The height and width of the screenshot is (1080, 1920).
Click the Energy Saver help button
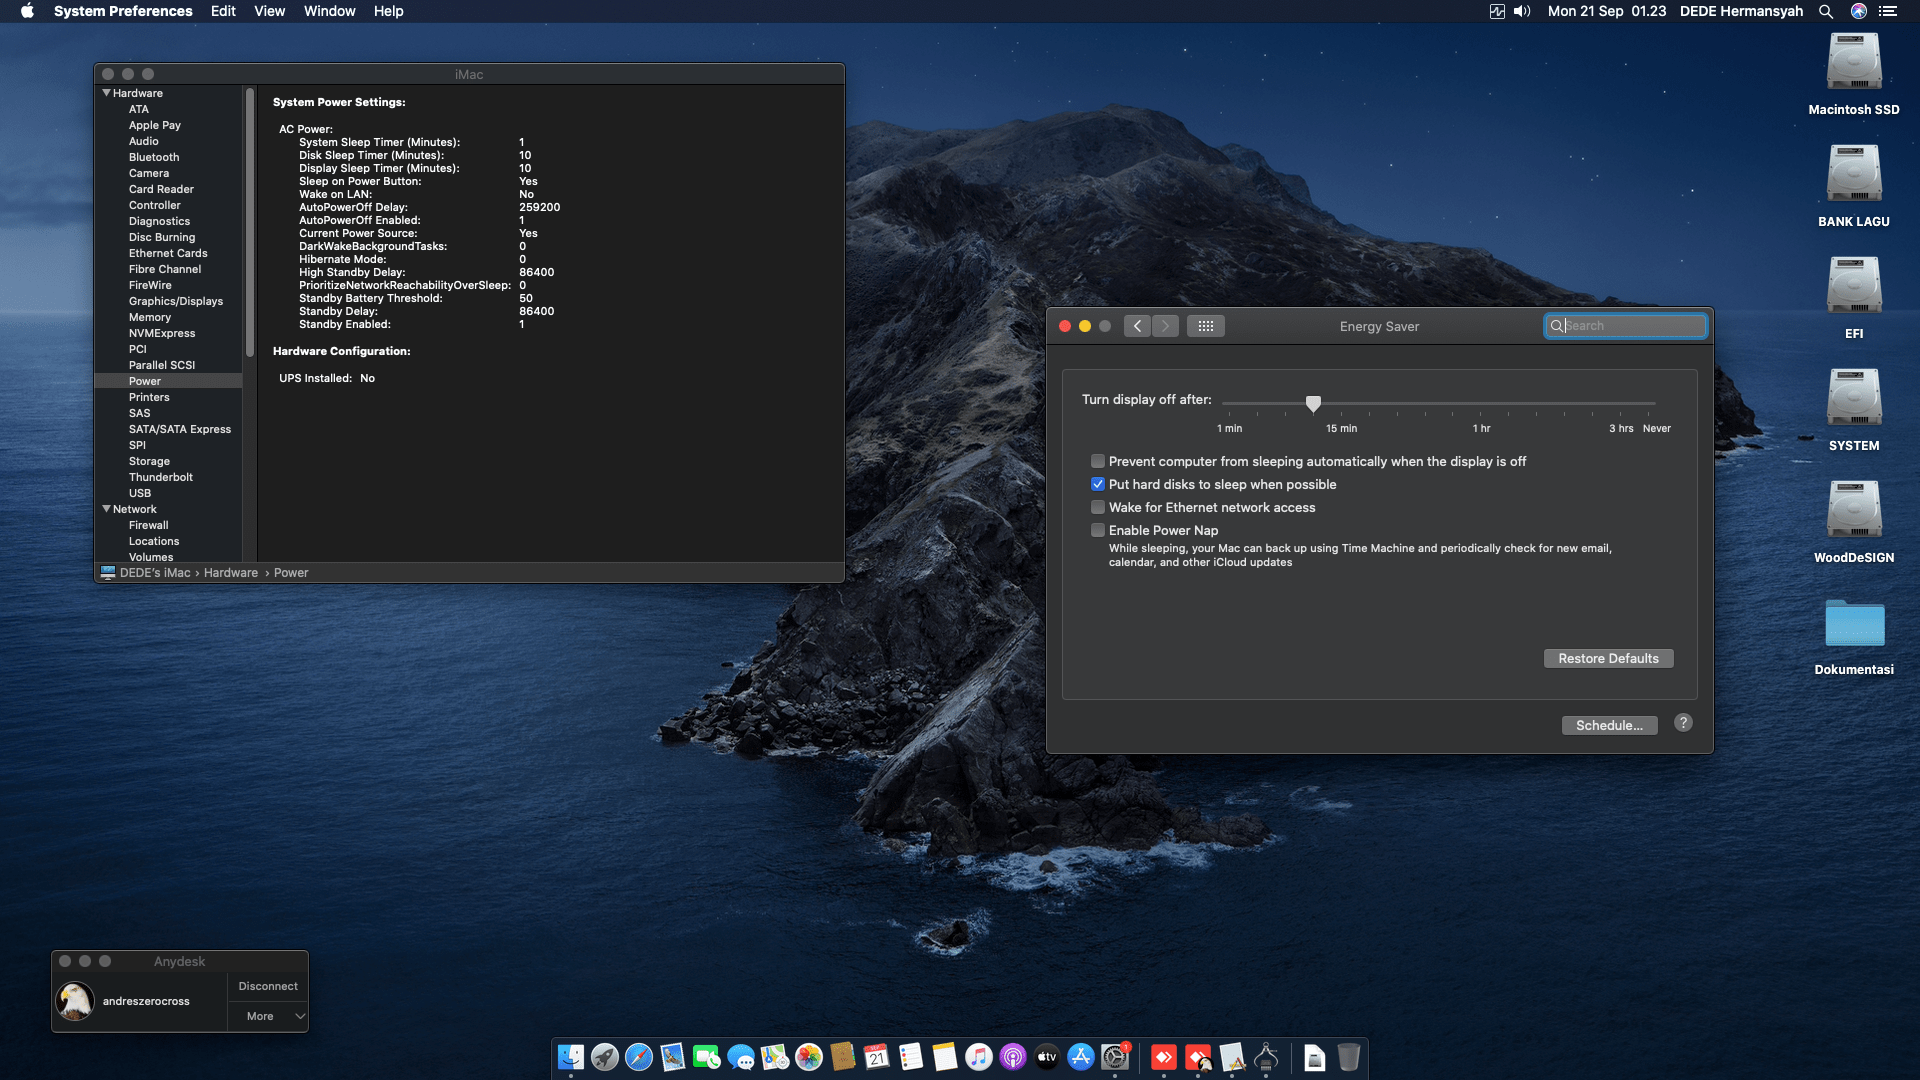coord(1683,723)
